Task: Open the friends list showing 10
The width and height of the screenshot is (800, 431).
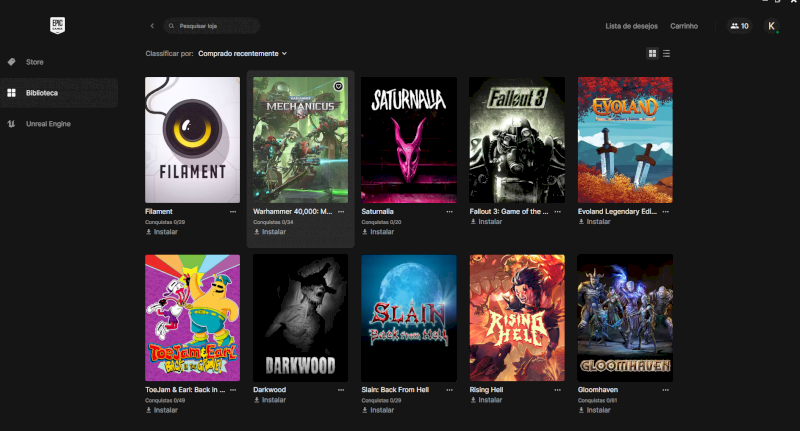Action: [739, 26]
